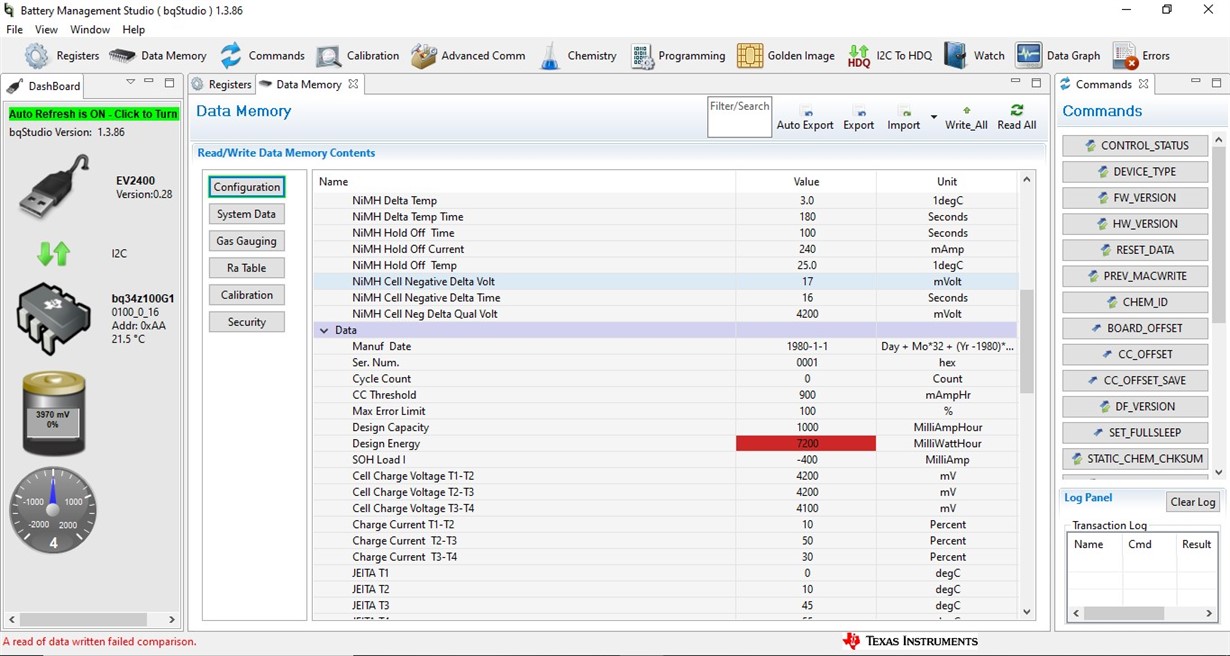The height and width of the screenshot is (656, 1230).
Task: Open the View menu
Action: 46,30
